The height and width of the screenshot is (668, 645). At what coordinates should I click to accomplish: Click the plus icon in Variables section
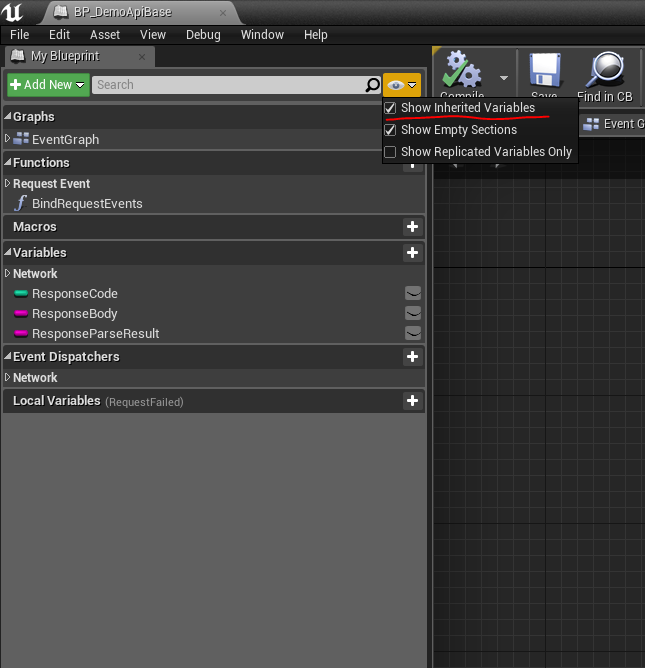pyautogui.click(x=412, y=253)
